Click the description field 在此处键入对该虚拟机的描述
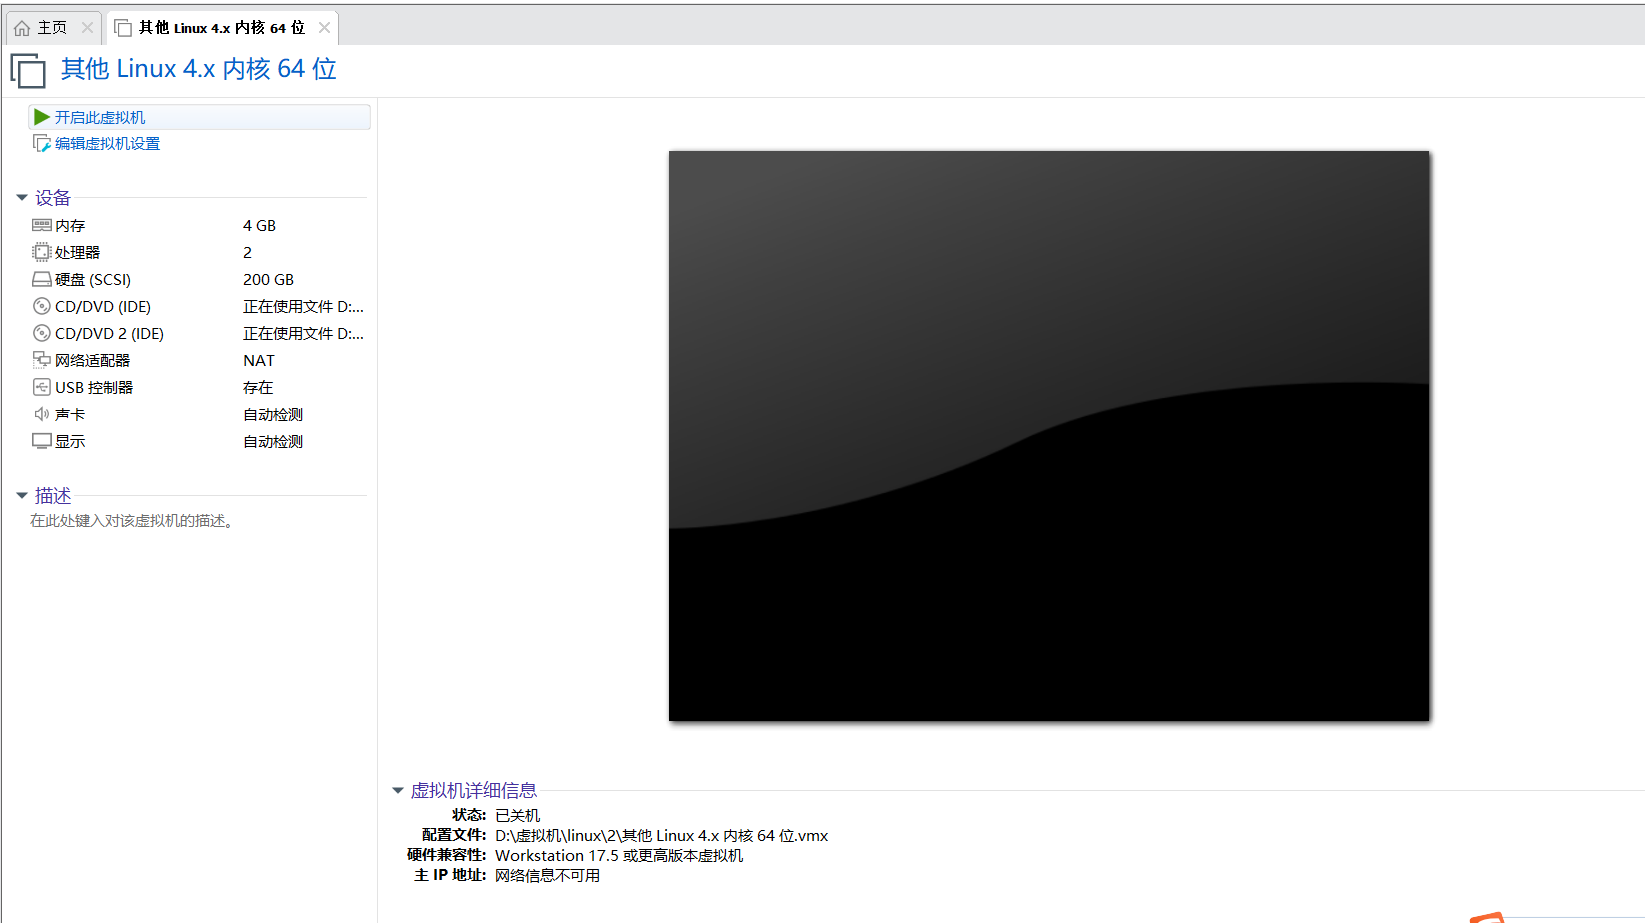The height and width of the screenshot is (923, 1645). (x=132, y=521)
